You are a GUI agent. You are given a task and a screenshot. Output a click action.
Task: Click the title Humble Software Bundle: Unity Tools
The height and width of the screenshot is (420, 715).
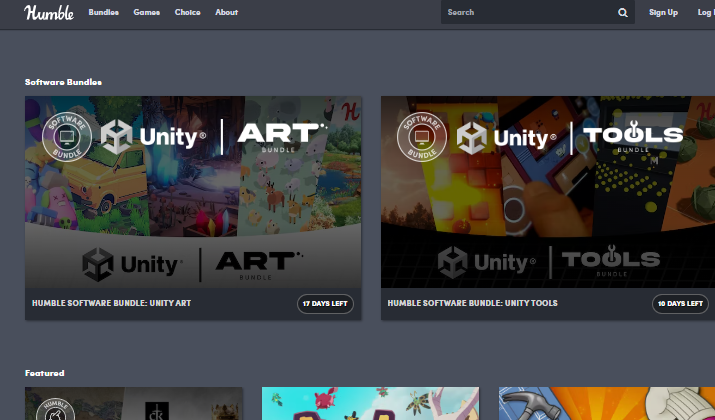[x=472, y=303]
